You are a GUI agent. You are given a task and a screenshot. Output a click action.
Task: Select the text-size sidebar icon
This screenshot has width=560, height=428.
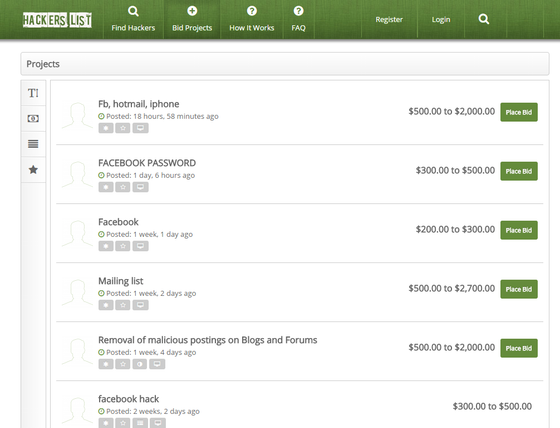pos(33,93)
